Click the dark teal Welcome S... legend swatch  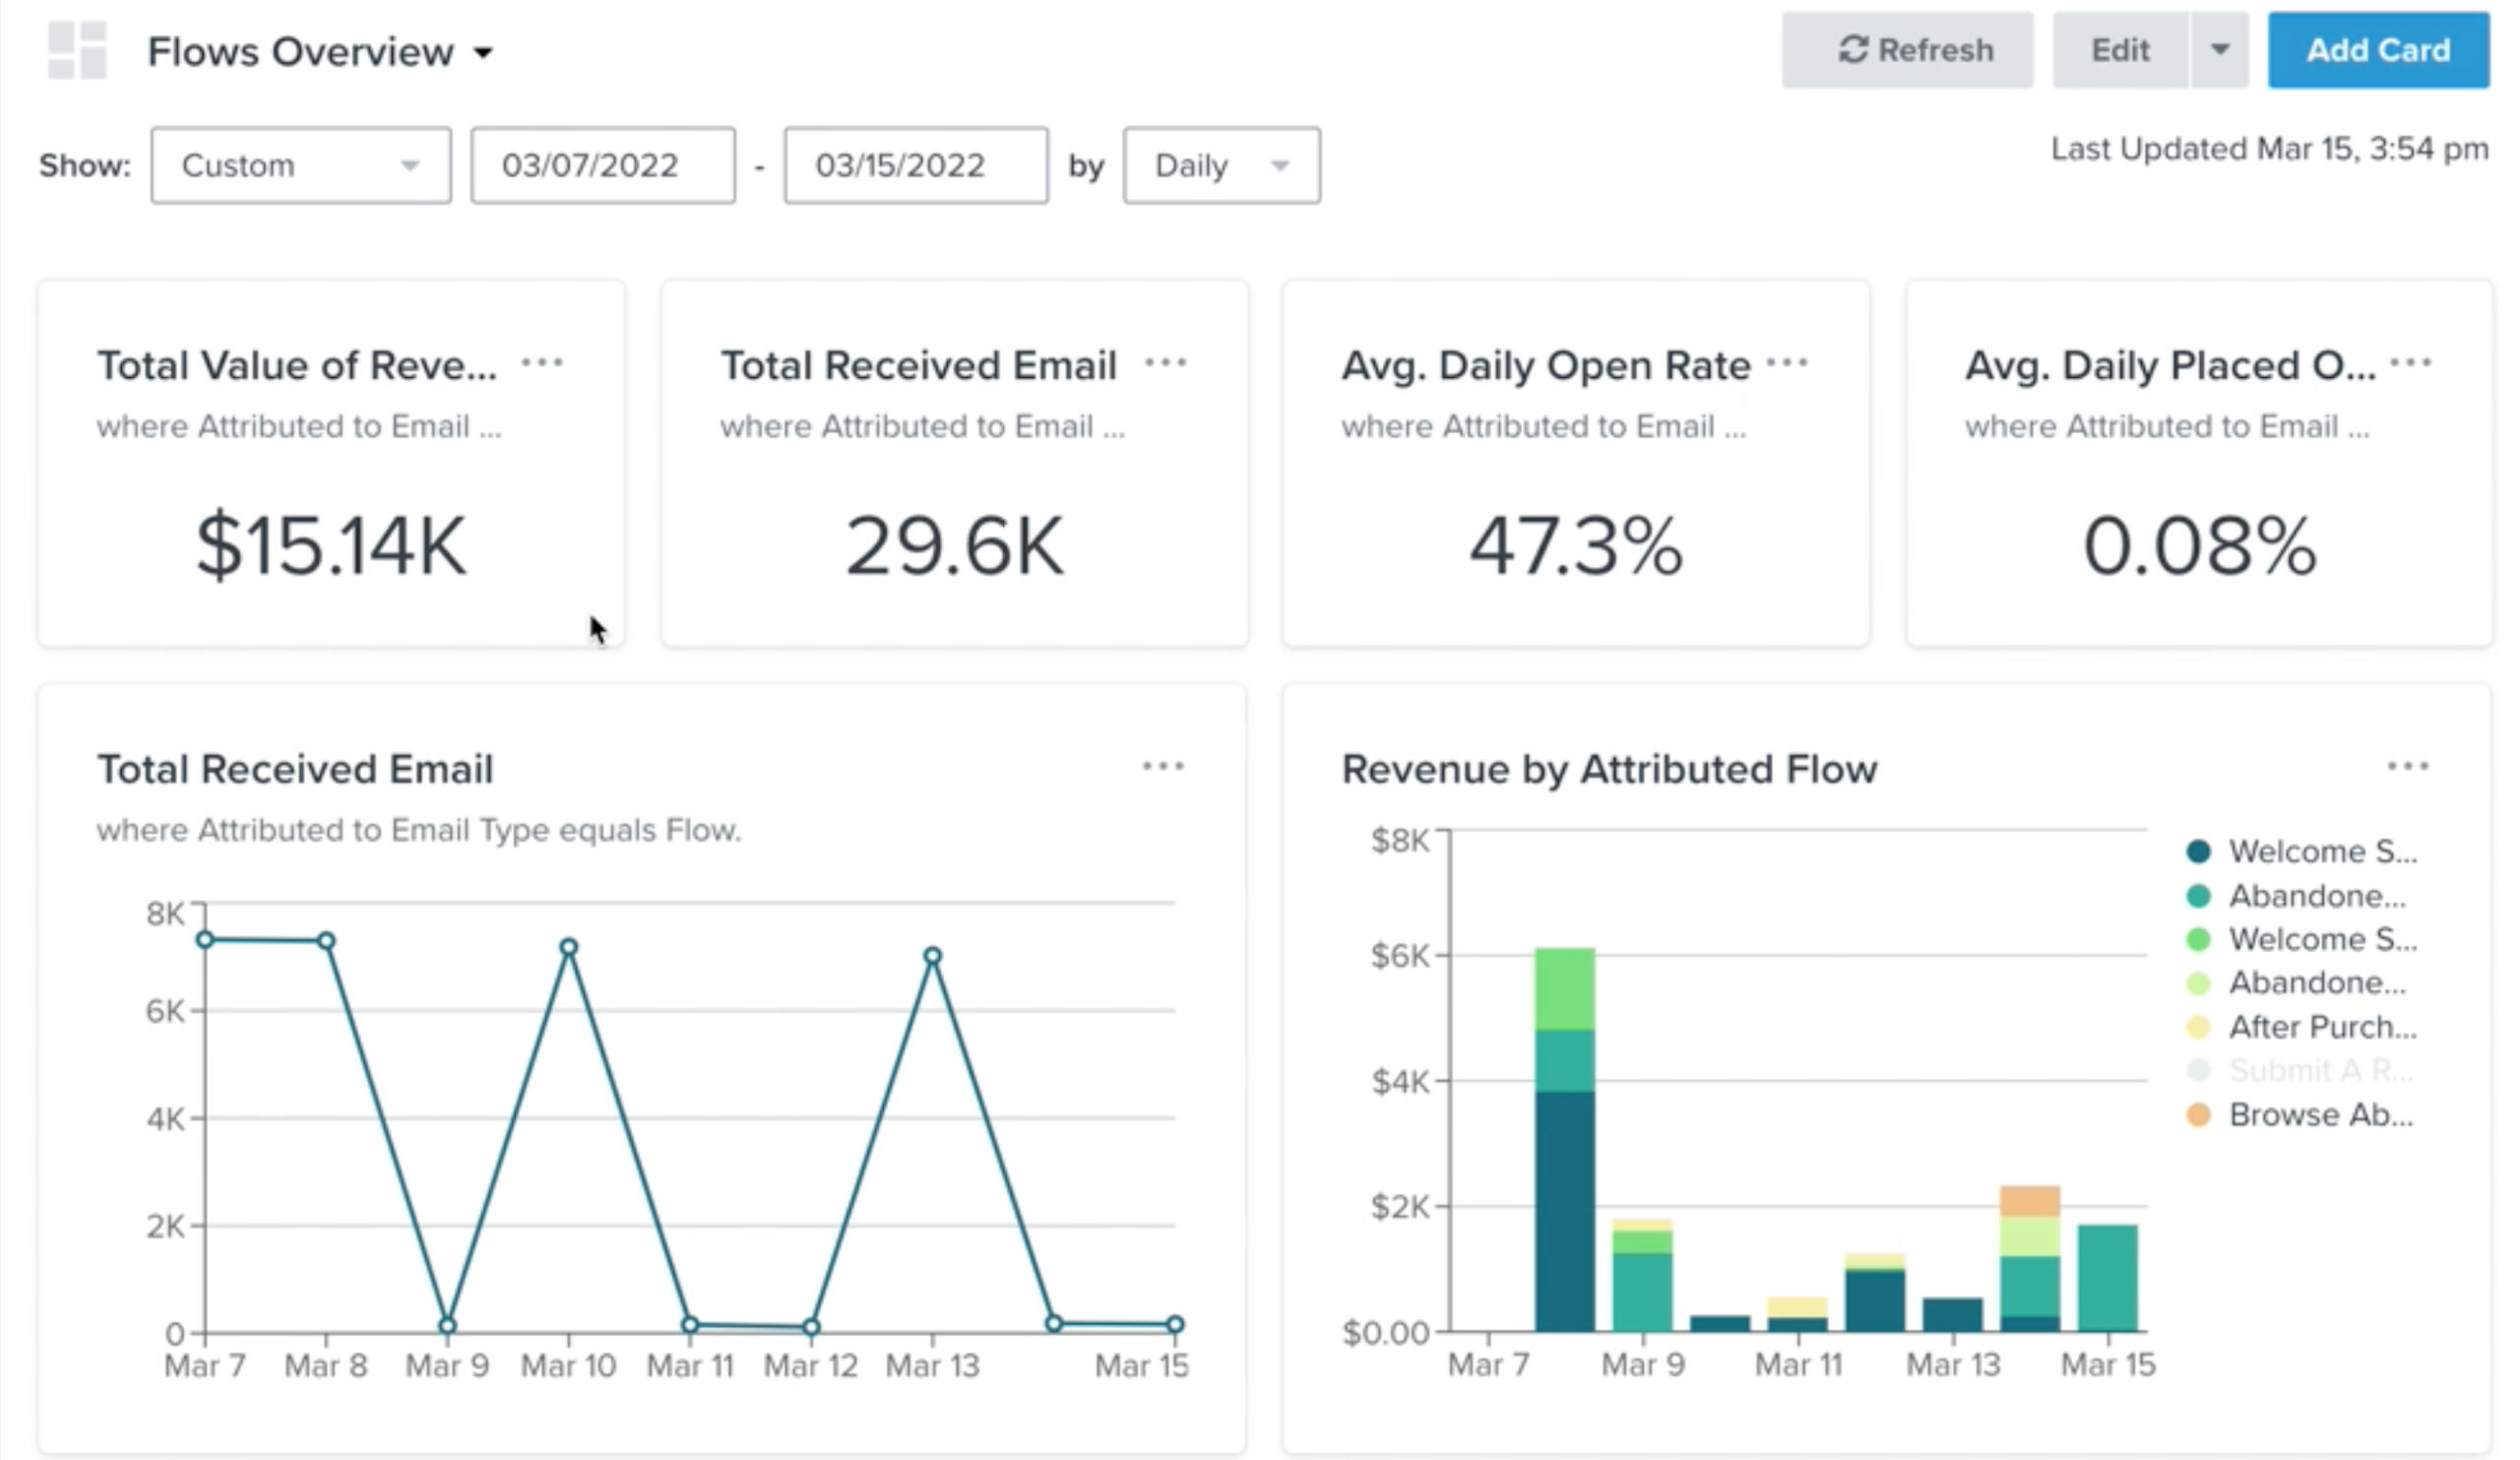click(x=2198, y=852)
